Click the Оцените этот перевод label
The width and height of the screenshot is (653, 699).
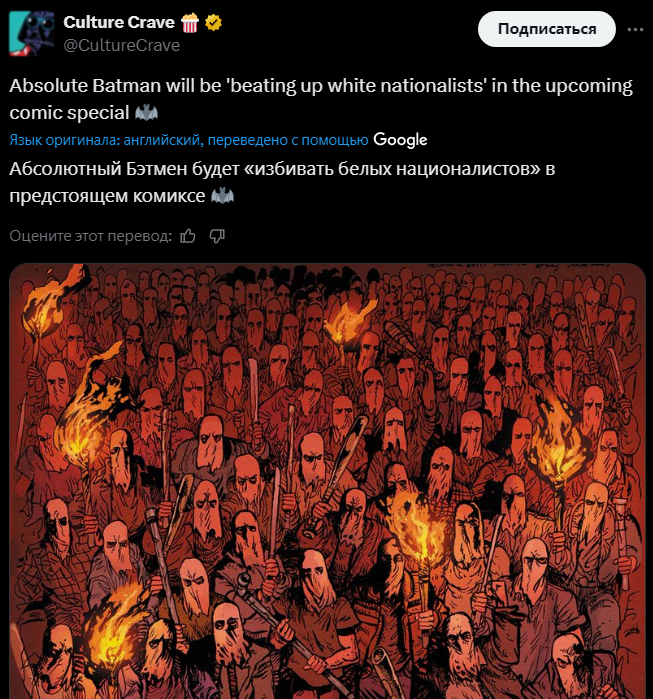click(x=90, y=236)
